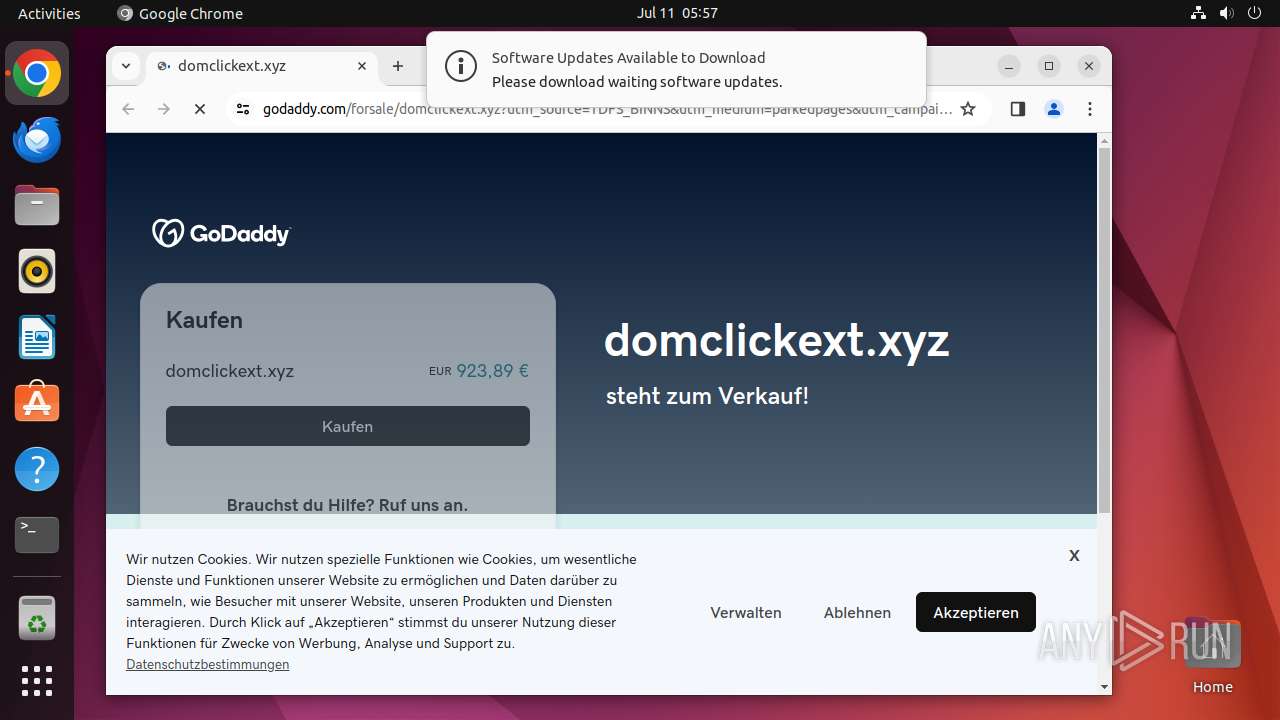The height and width of the screenshot is (720, 1280).
Task: Select the domclickext.xyz browser tab
Action: click(x=262, y=66)
